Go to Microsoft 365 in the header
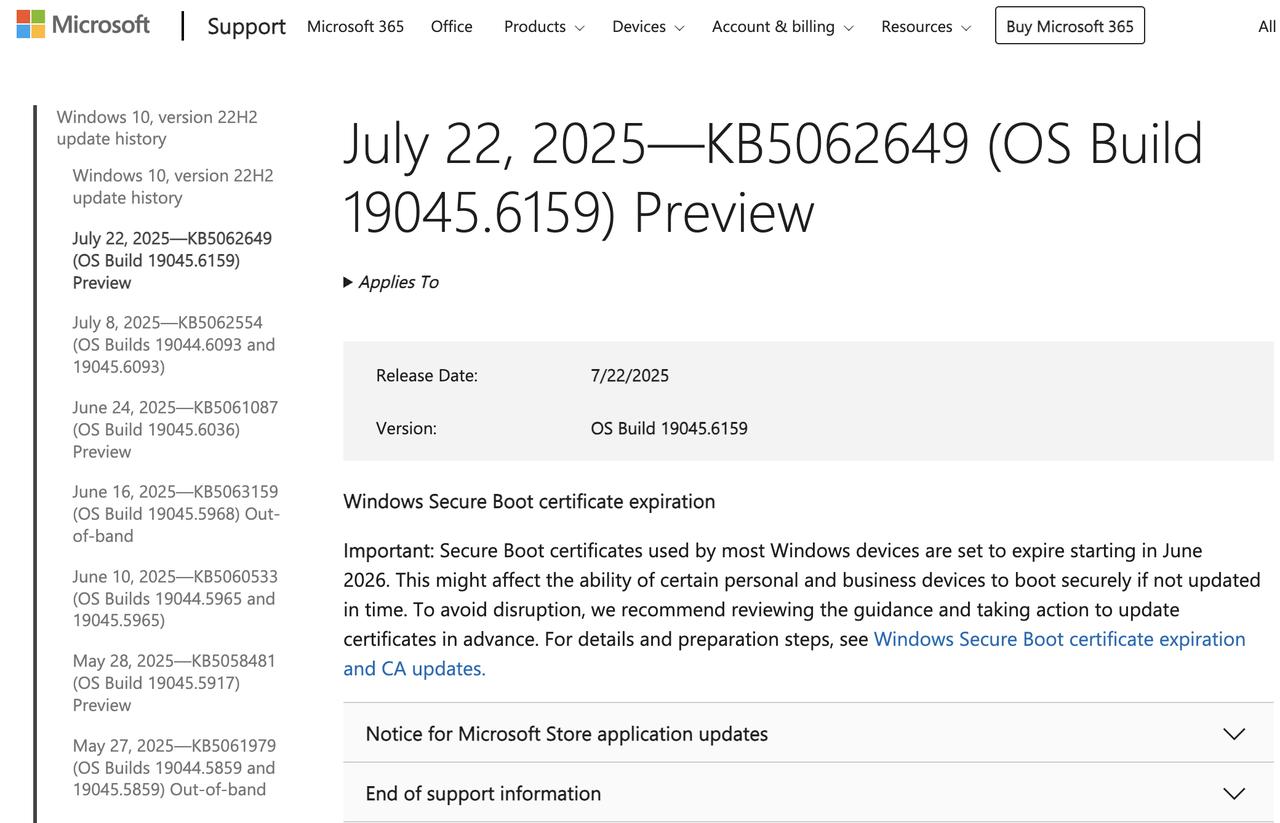 [x=355, y=26]
